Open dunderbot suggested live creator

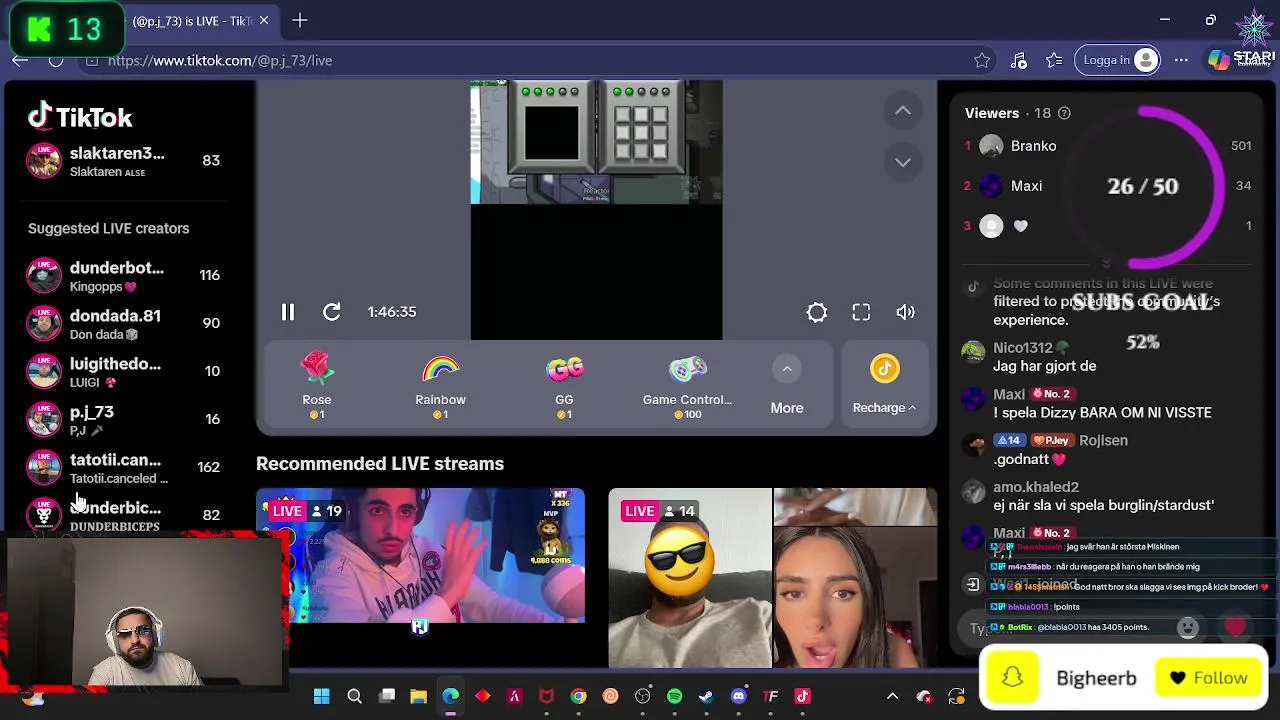click(x=122, y=275)
